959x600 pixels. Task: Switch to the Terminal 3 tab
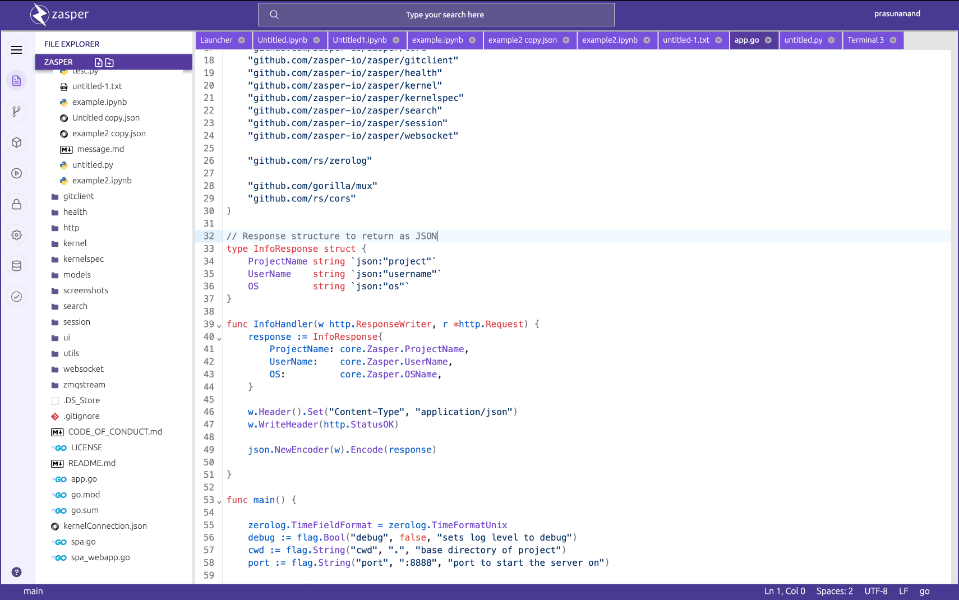click(865, 40)
